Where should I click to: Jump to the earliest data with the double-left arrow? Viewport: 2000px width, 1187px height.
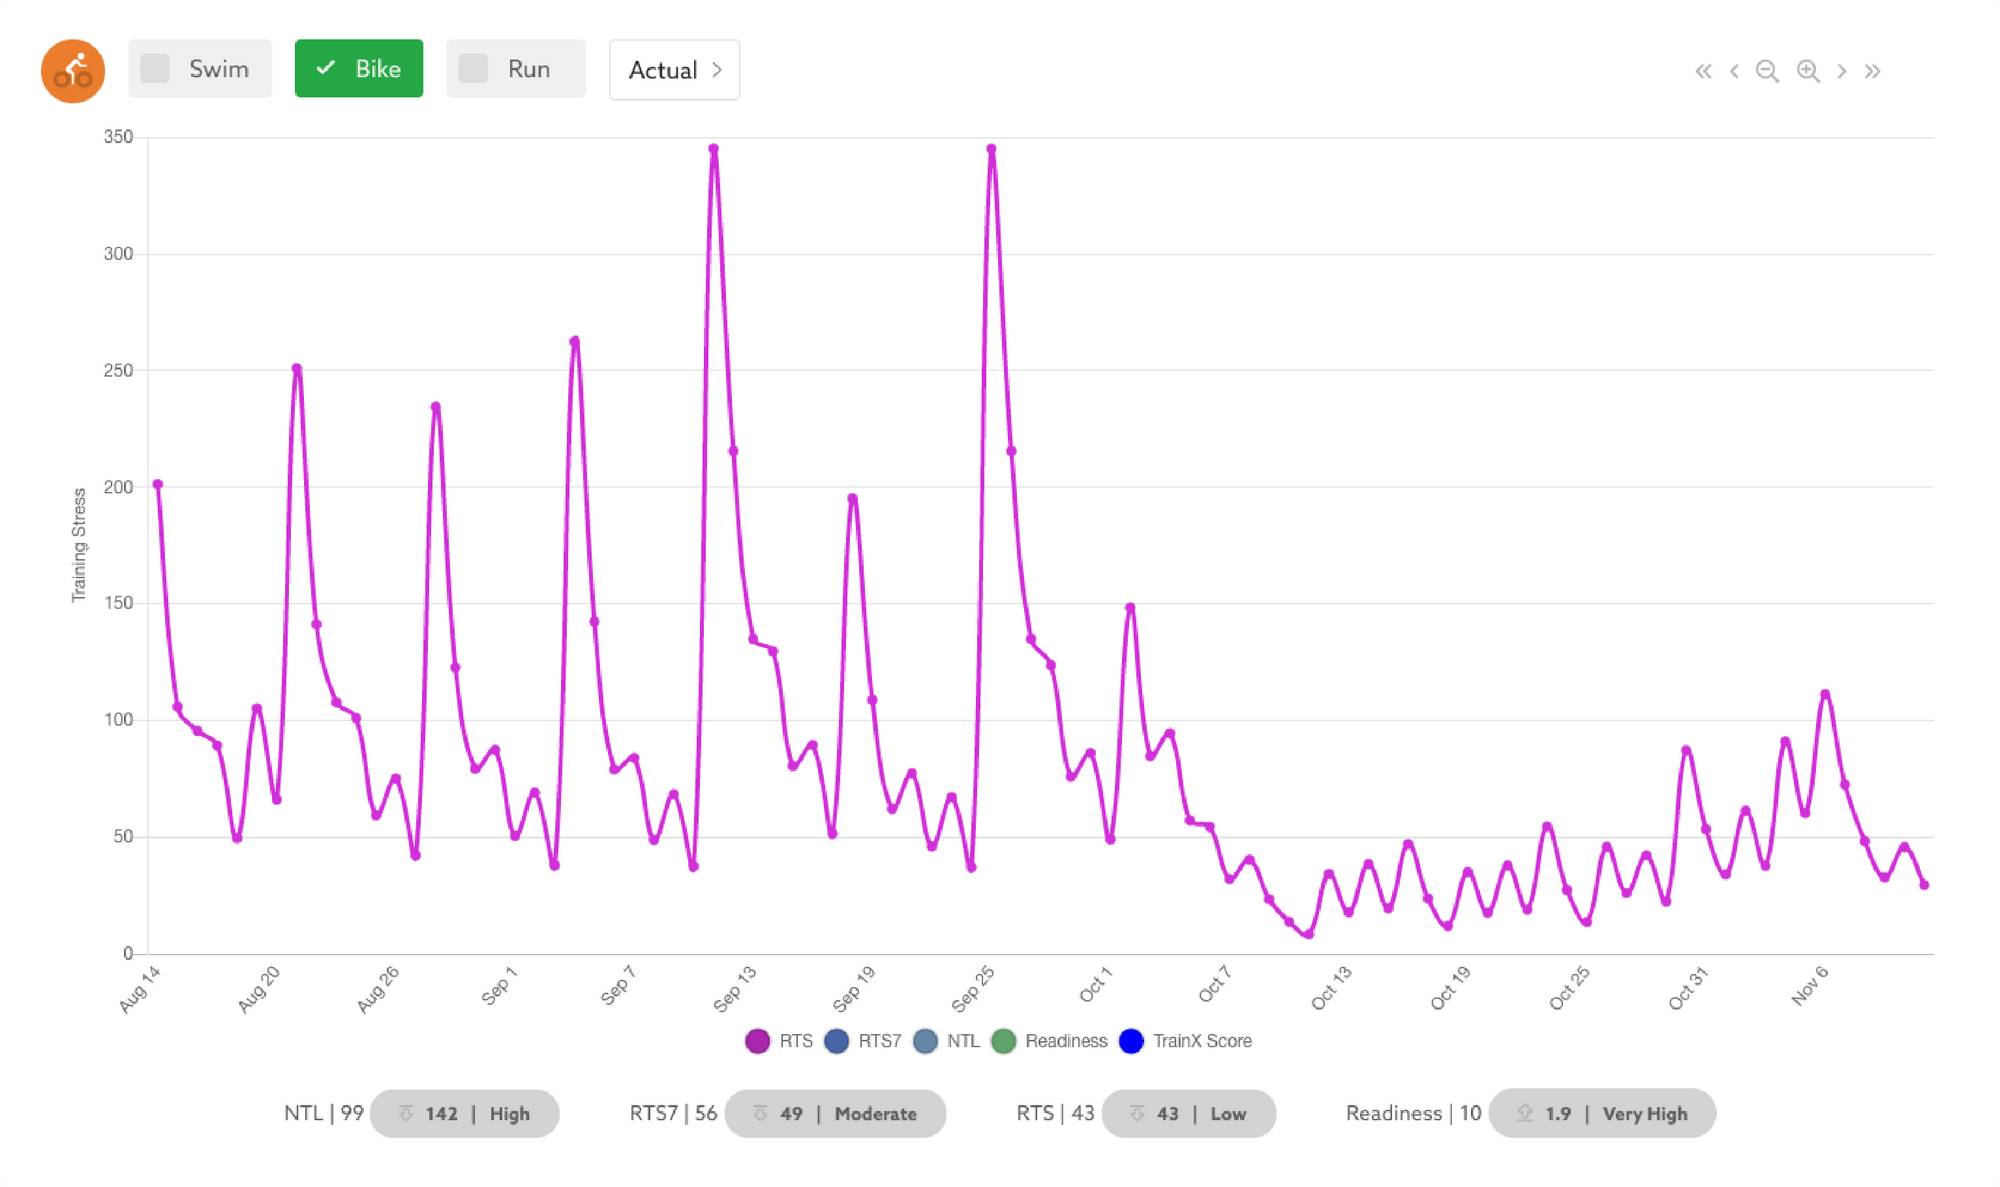1703,71
